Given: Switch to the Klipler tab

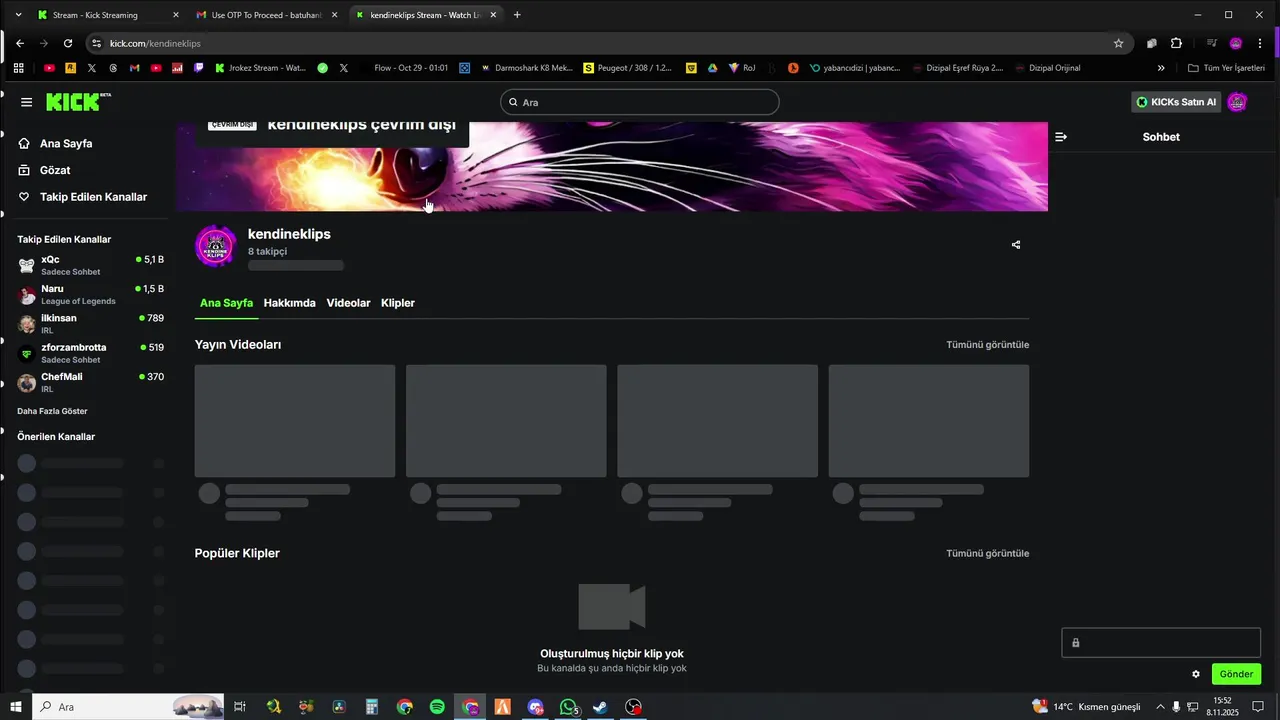Looking at the screenshot, I should pyautogui.click(x=398, y=303).
